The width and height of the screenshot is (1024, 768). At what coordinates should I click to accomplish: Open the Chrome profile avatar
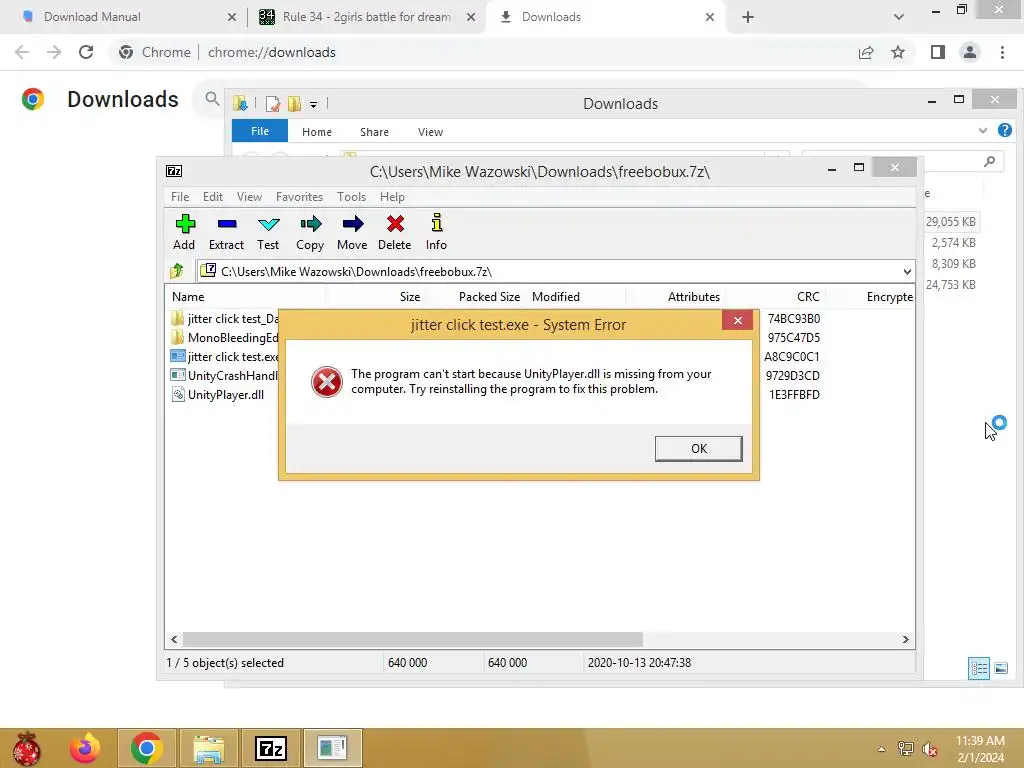(970, 52)
